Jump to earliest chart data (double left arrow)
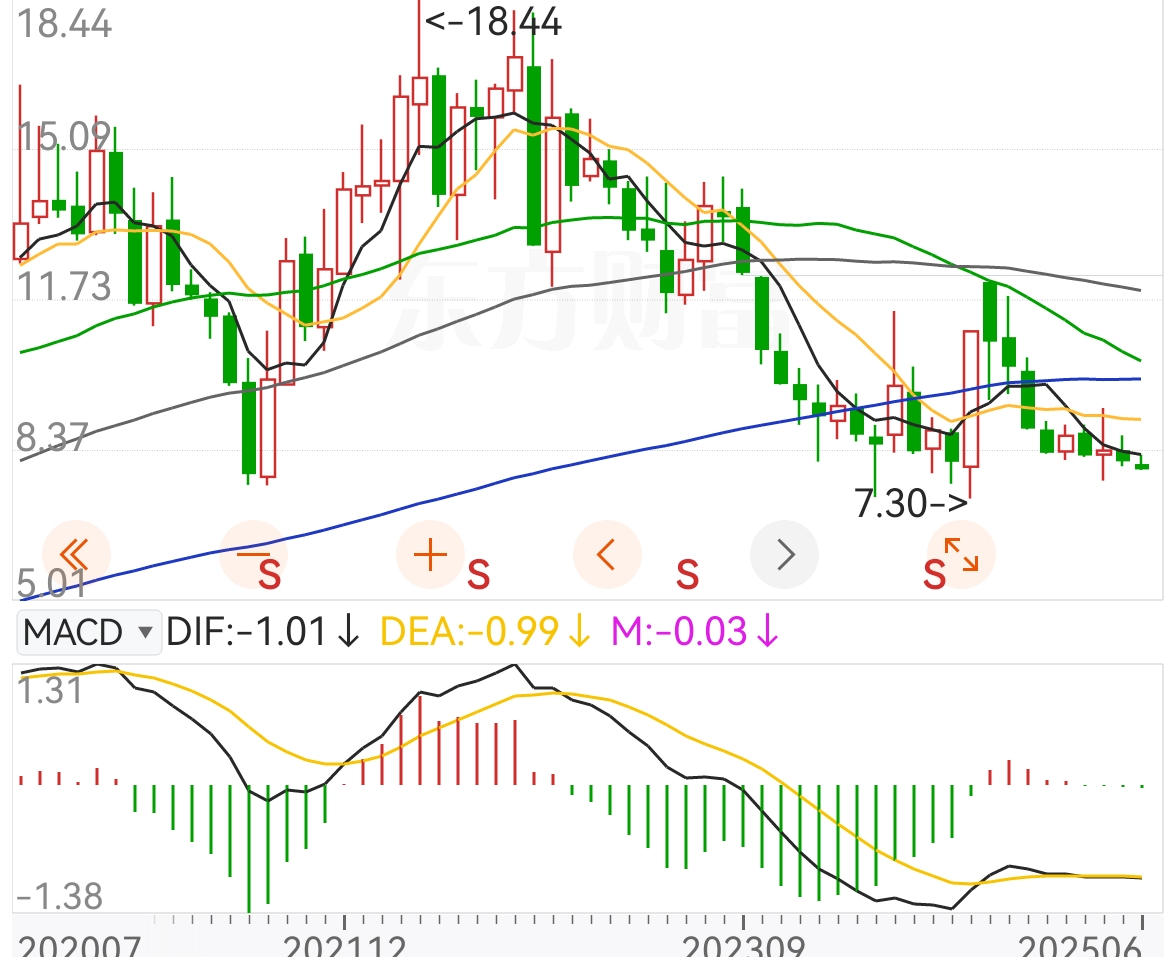This screenshot has width=1175, height=957. pyautogui.click(x=76, y=555)
